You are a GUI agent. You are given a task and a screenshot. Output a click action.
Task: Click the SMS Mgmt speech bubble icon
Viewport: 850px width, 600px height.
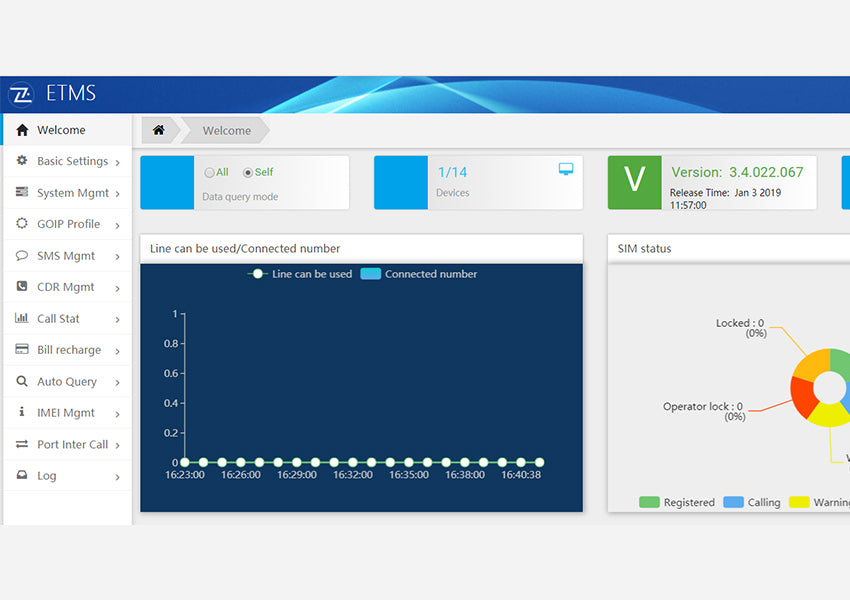click(x=22, y=255)
